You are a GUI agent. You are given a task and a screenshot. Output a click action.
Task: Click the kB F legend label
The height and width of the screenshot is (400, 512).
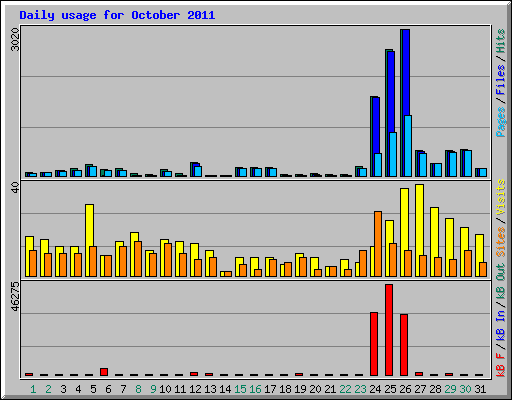point(501,365)
